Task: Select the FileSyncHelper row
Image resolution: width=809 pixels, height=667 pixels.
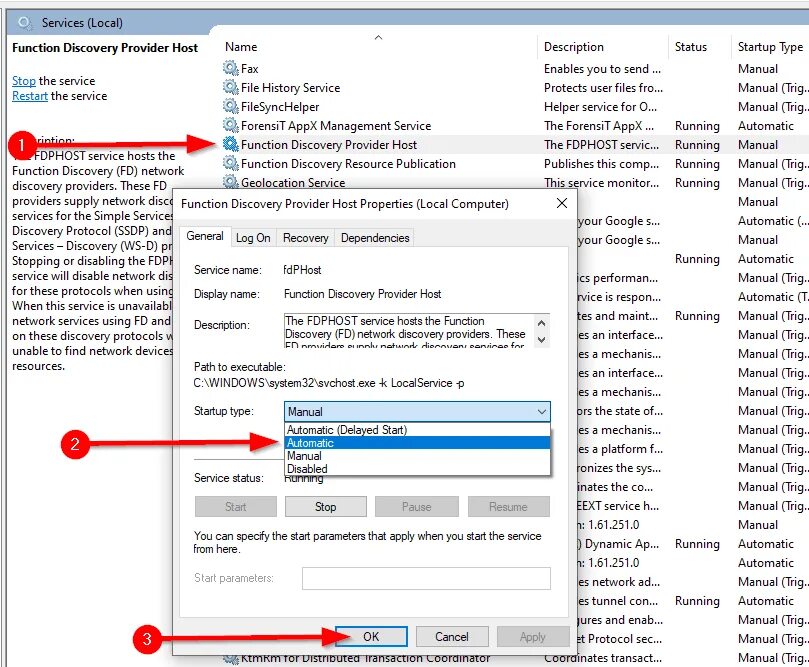Action: [280, 107]
